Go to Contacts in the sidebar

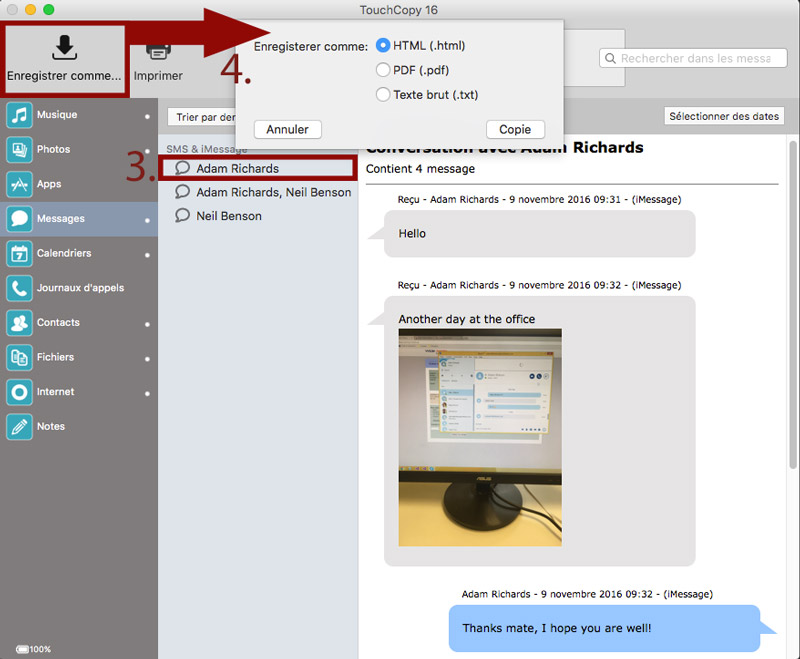(79, 323)
